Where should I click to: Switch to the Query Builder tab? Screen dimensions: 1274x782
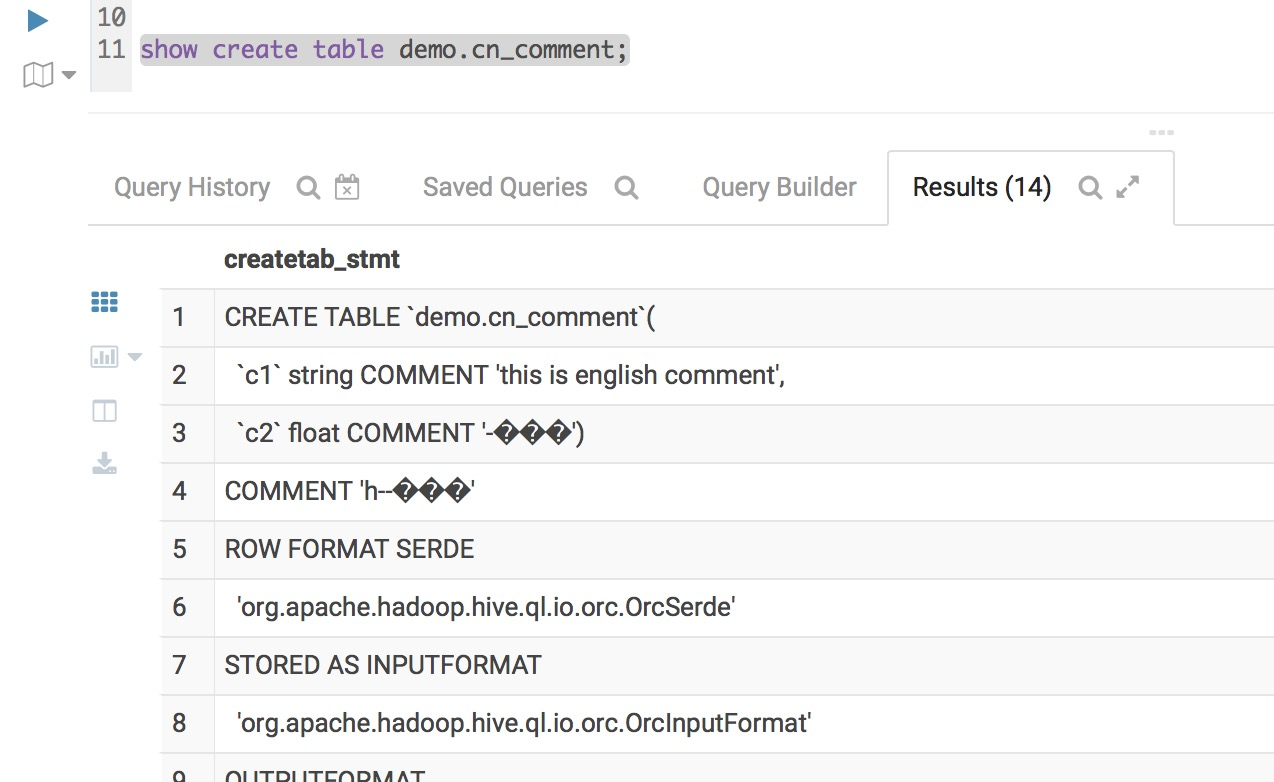click(x=779, y=187)
